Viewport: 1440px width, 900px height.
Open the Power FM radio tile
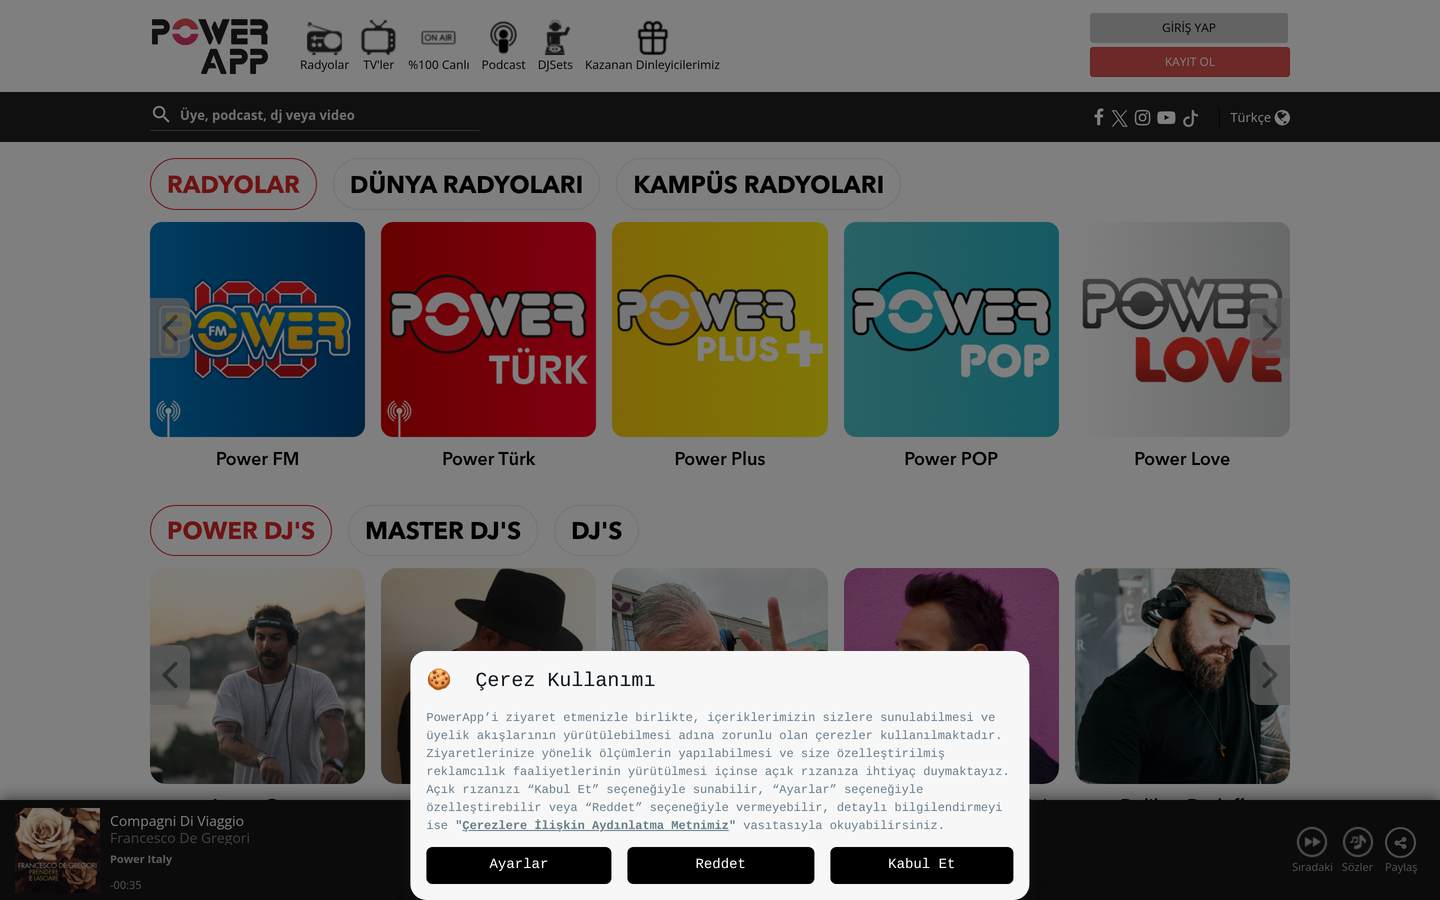[257, 329]
